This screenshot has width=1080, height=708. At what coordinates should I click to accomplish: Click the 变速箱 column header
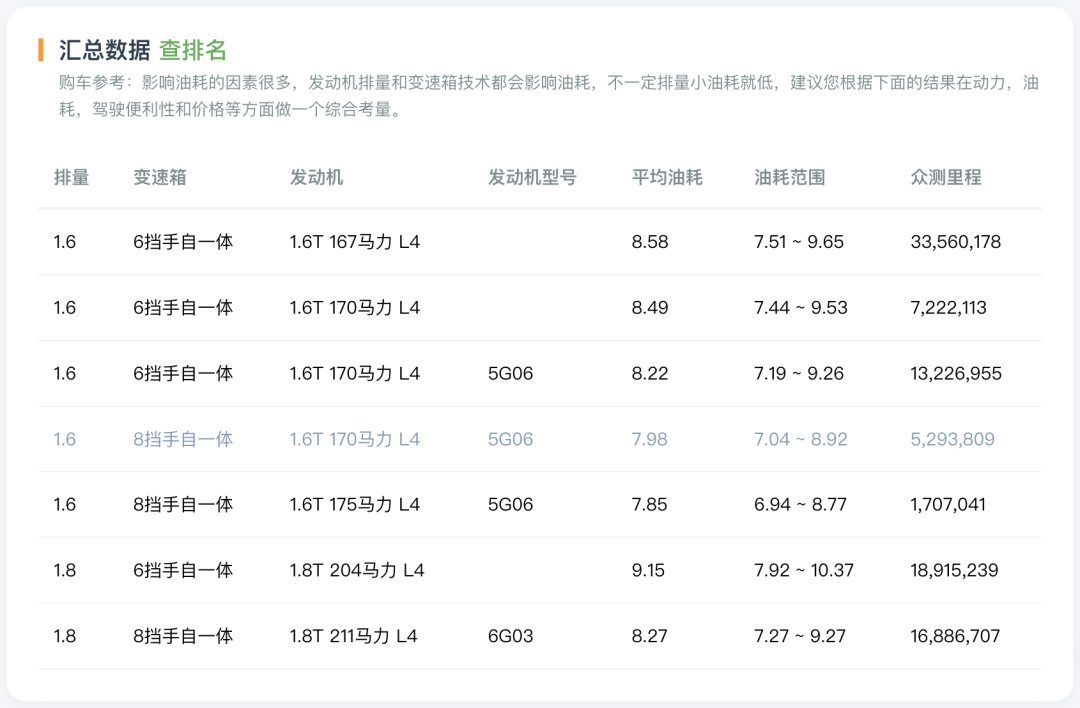coord(160,178)
